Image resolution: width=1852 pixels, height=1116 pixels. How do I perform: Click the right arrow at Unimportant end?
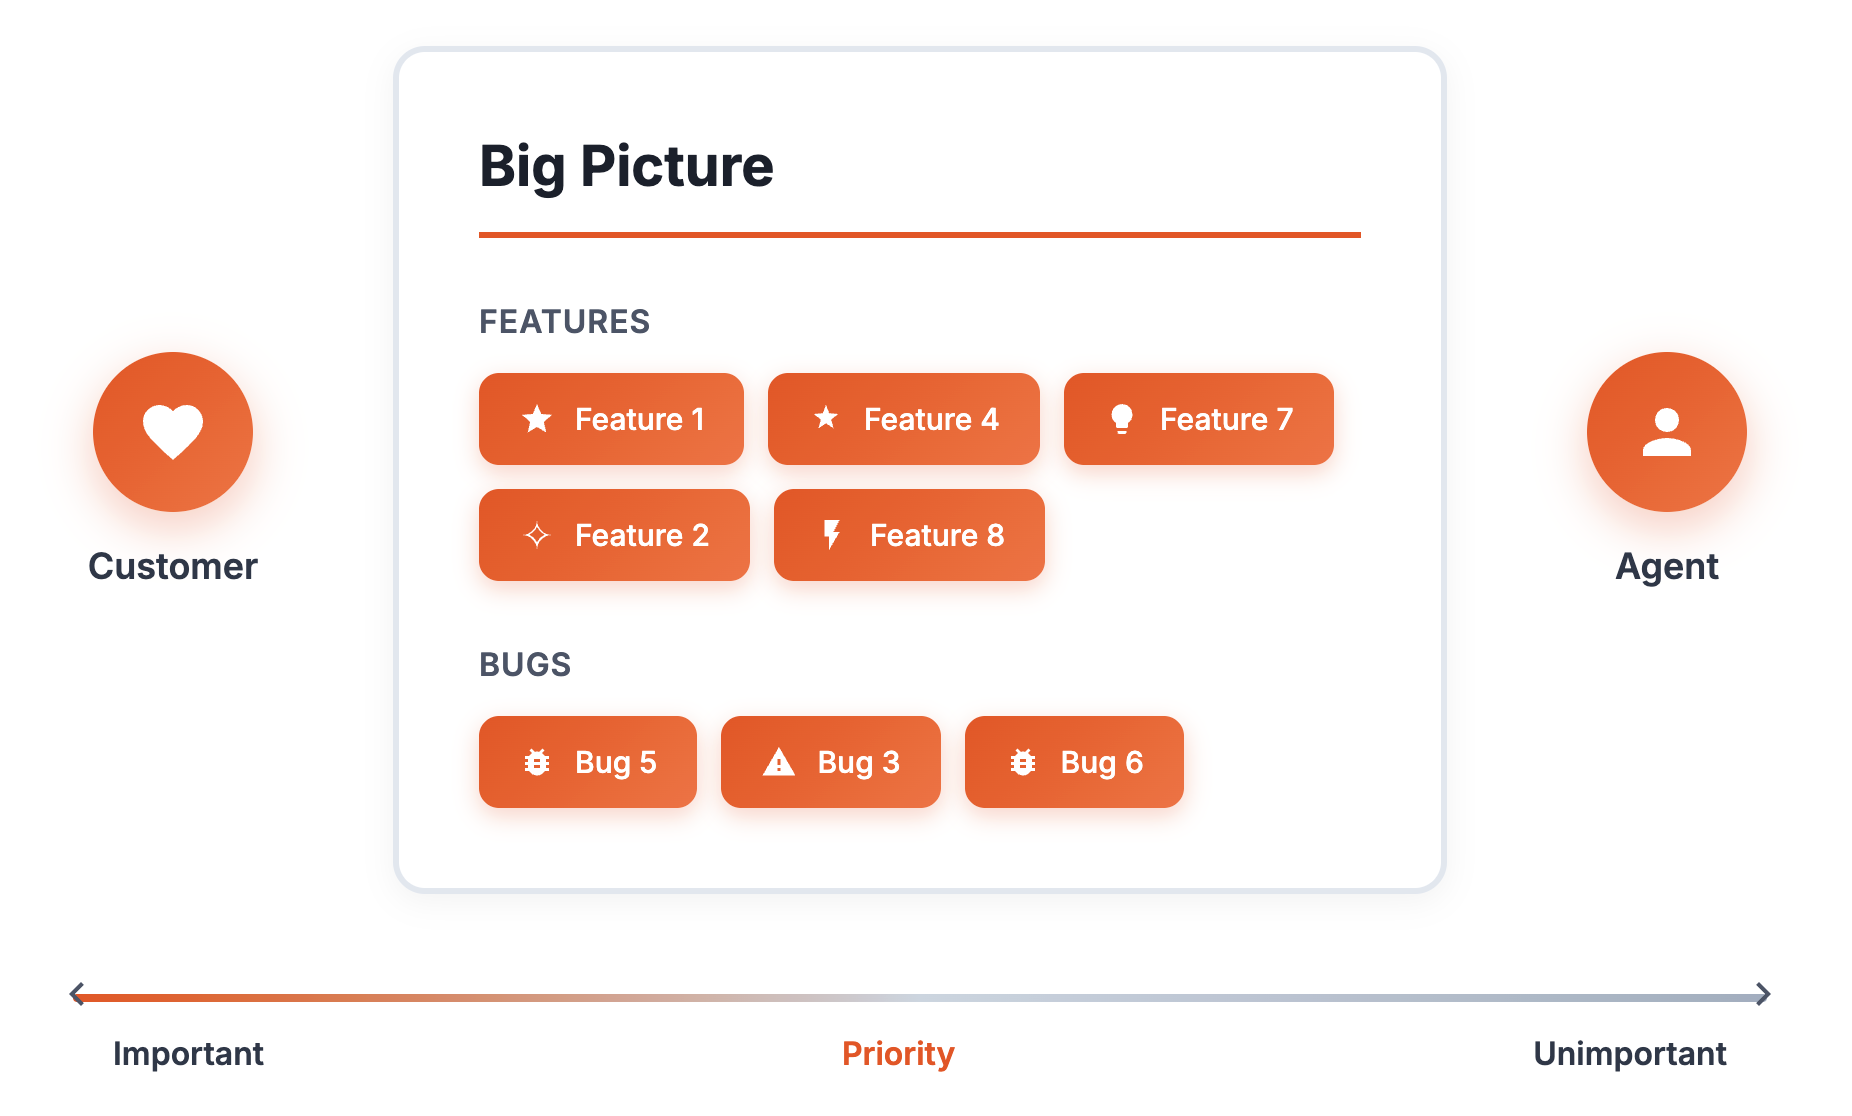pyautogui.click(x=1763, y=994)
